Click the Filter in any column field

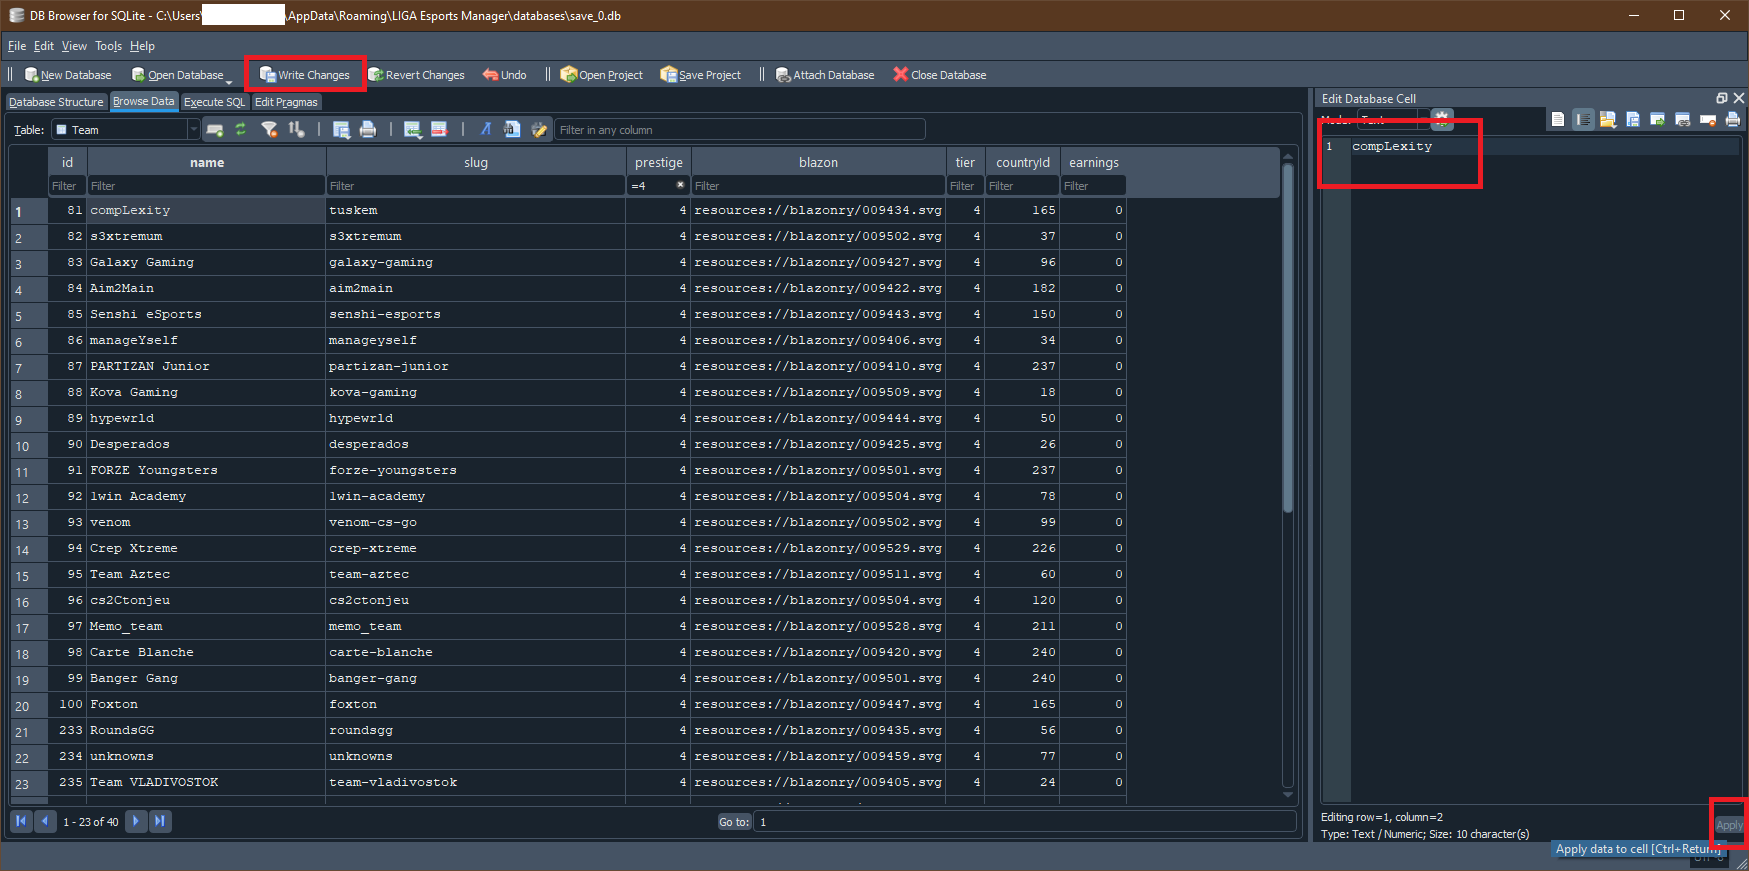740,130
